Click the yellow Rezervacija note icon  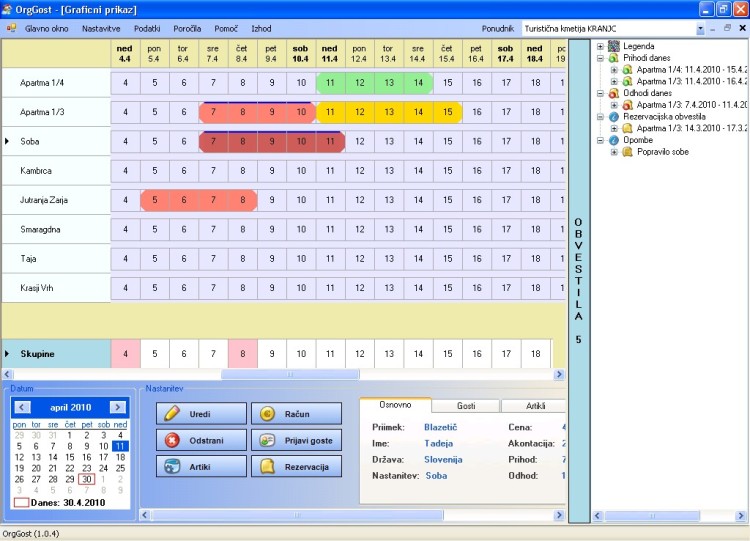click(x=267, y=466)
